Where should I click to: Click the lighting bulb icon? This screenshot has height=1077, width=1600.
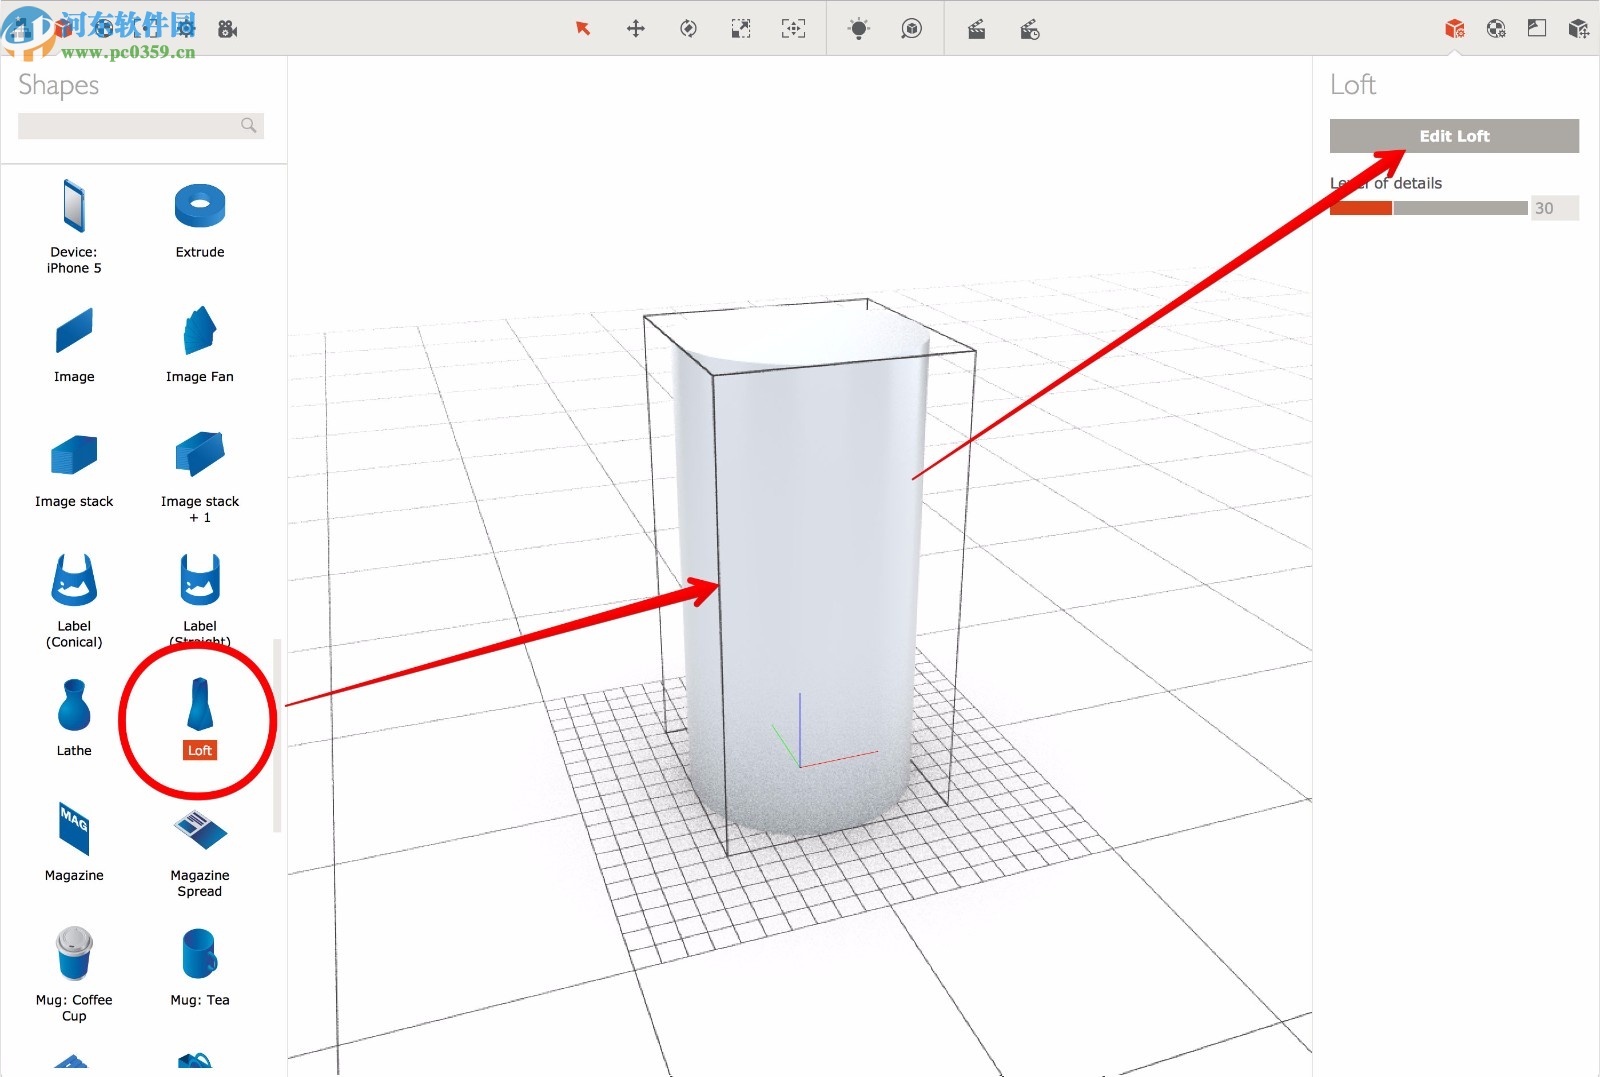[858, 29]
